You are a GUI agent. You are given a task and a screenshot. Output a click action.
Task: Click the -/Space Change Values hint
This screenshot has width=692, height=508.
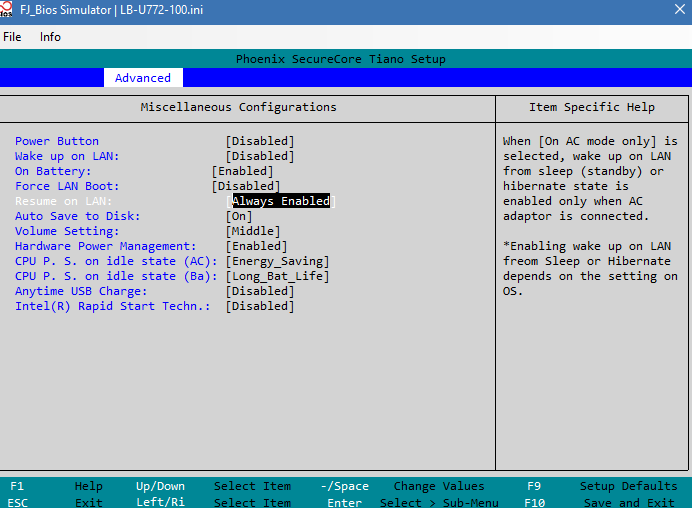[x=402, y=486]
